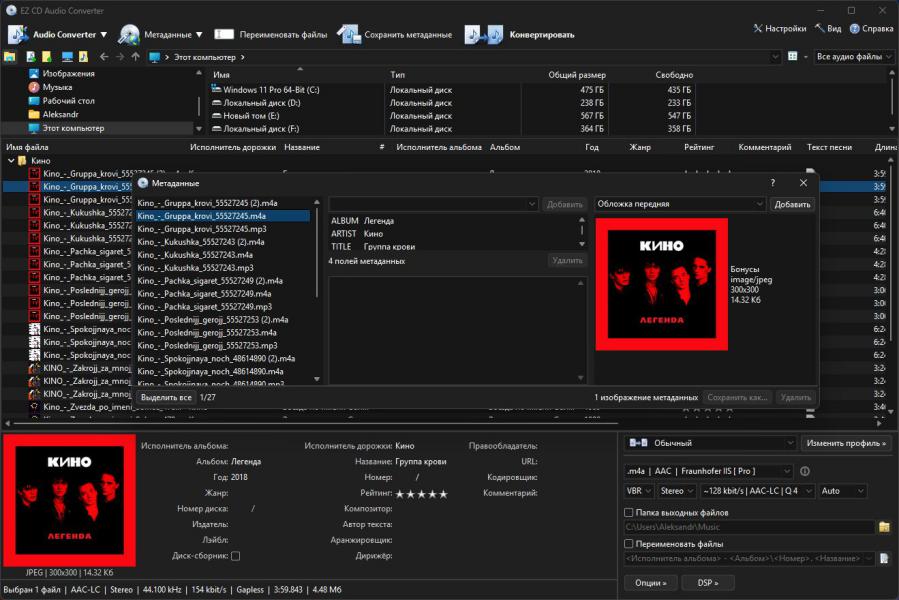
Task: Enable the Папка выходных файлов checkbox
Action: [x=629, y=513]
